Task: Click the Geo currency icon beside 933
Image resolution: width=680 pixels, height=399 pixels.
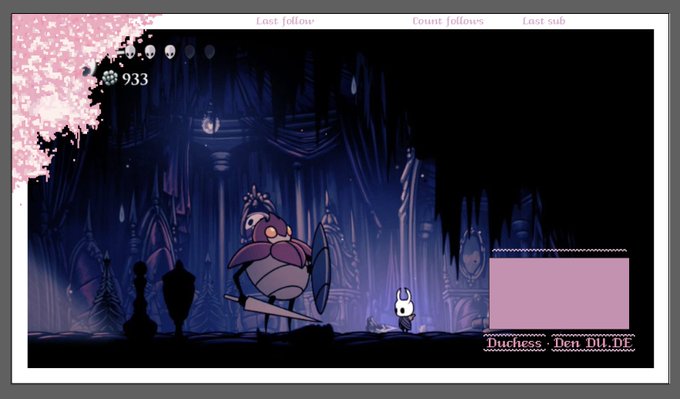Action: 110,78
